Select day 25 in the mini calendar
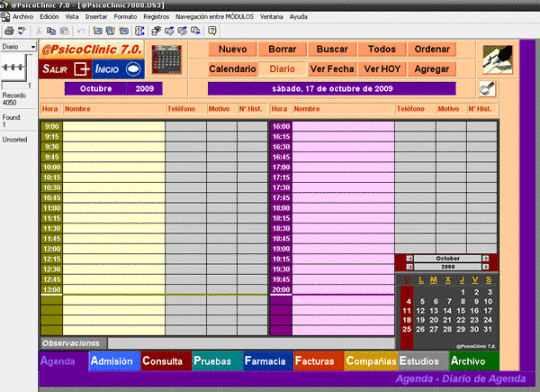540x392 pixels. (x=407, y=329)
